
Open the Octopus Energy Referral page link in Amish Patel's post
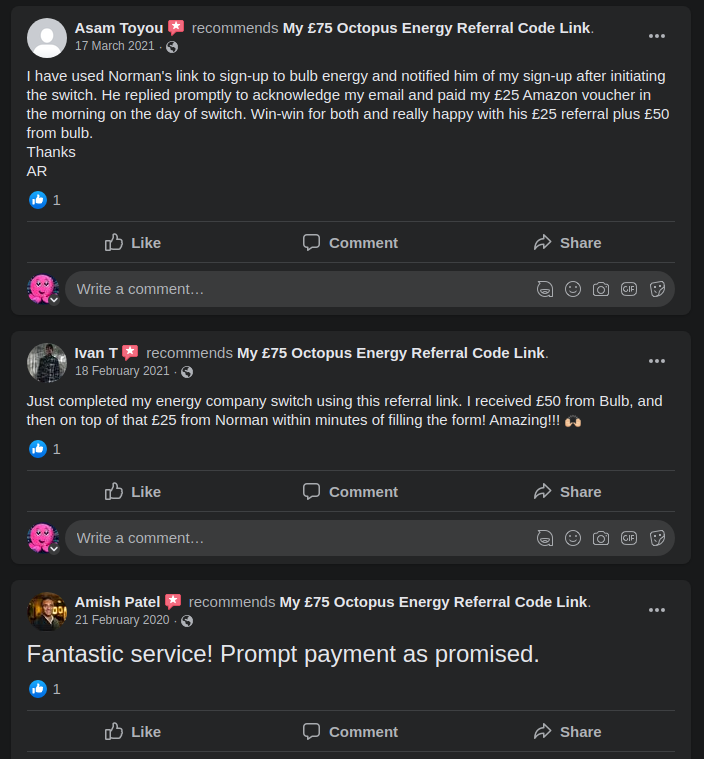tap(434, 602)
